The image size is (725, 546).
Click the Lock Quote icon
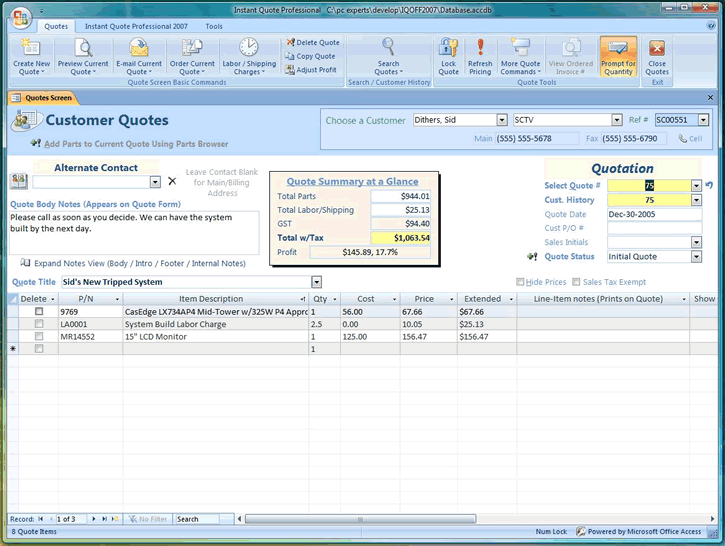pyautogui.click(x=448, y=55)
